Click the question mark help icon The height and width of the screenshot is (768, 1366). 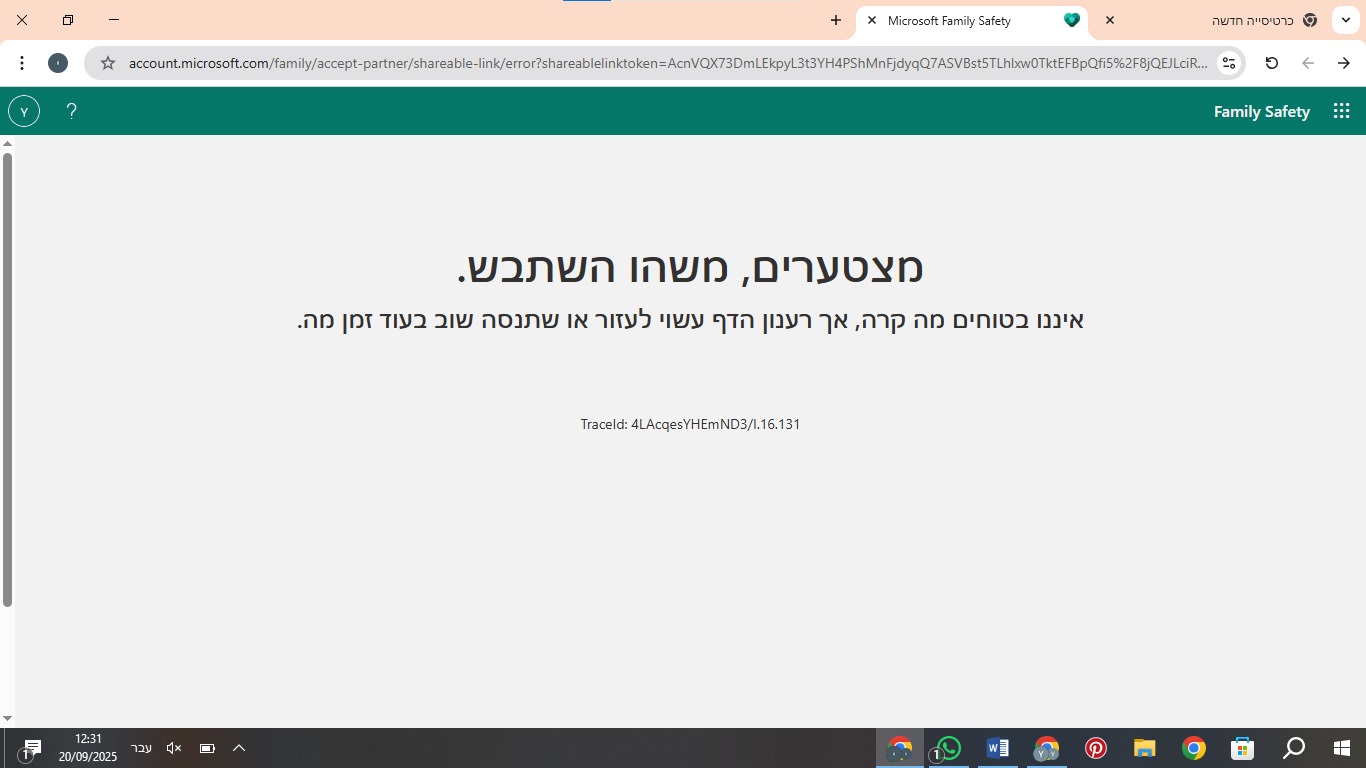pyautogui.click(x=71, y=111)
